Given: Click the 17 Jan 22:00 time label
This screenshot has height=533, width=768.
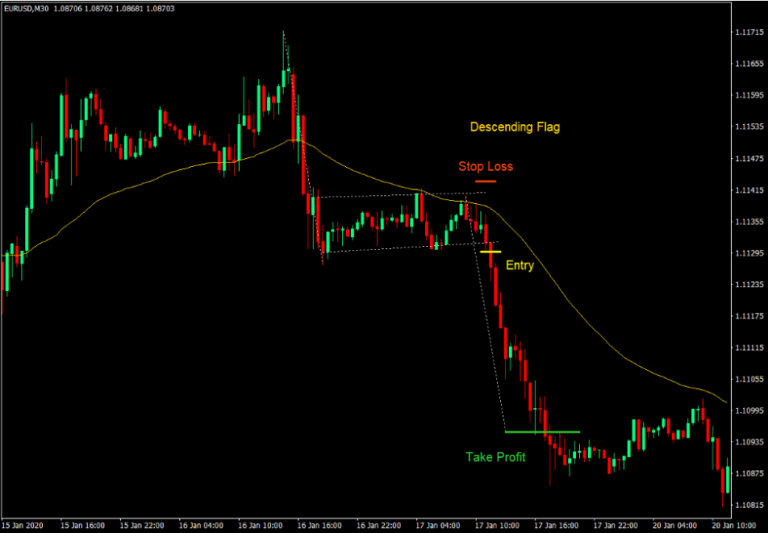Looking at the screenshot, I should (615, 524).
